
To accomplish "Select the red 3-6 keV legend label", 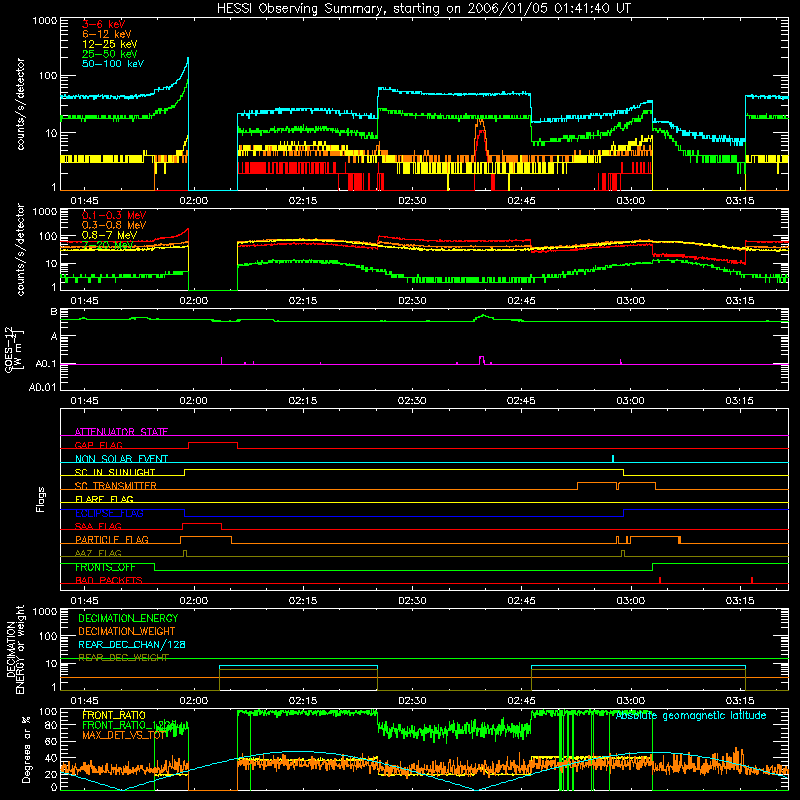I will 103,24.
